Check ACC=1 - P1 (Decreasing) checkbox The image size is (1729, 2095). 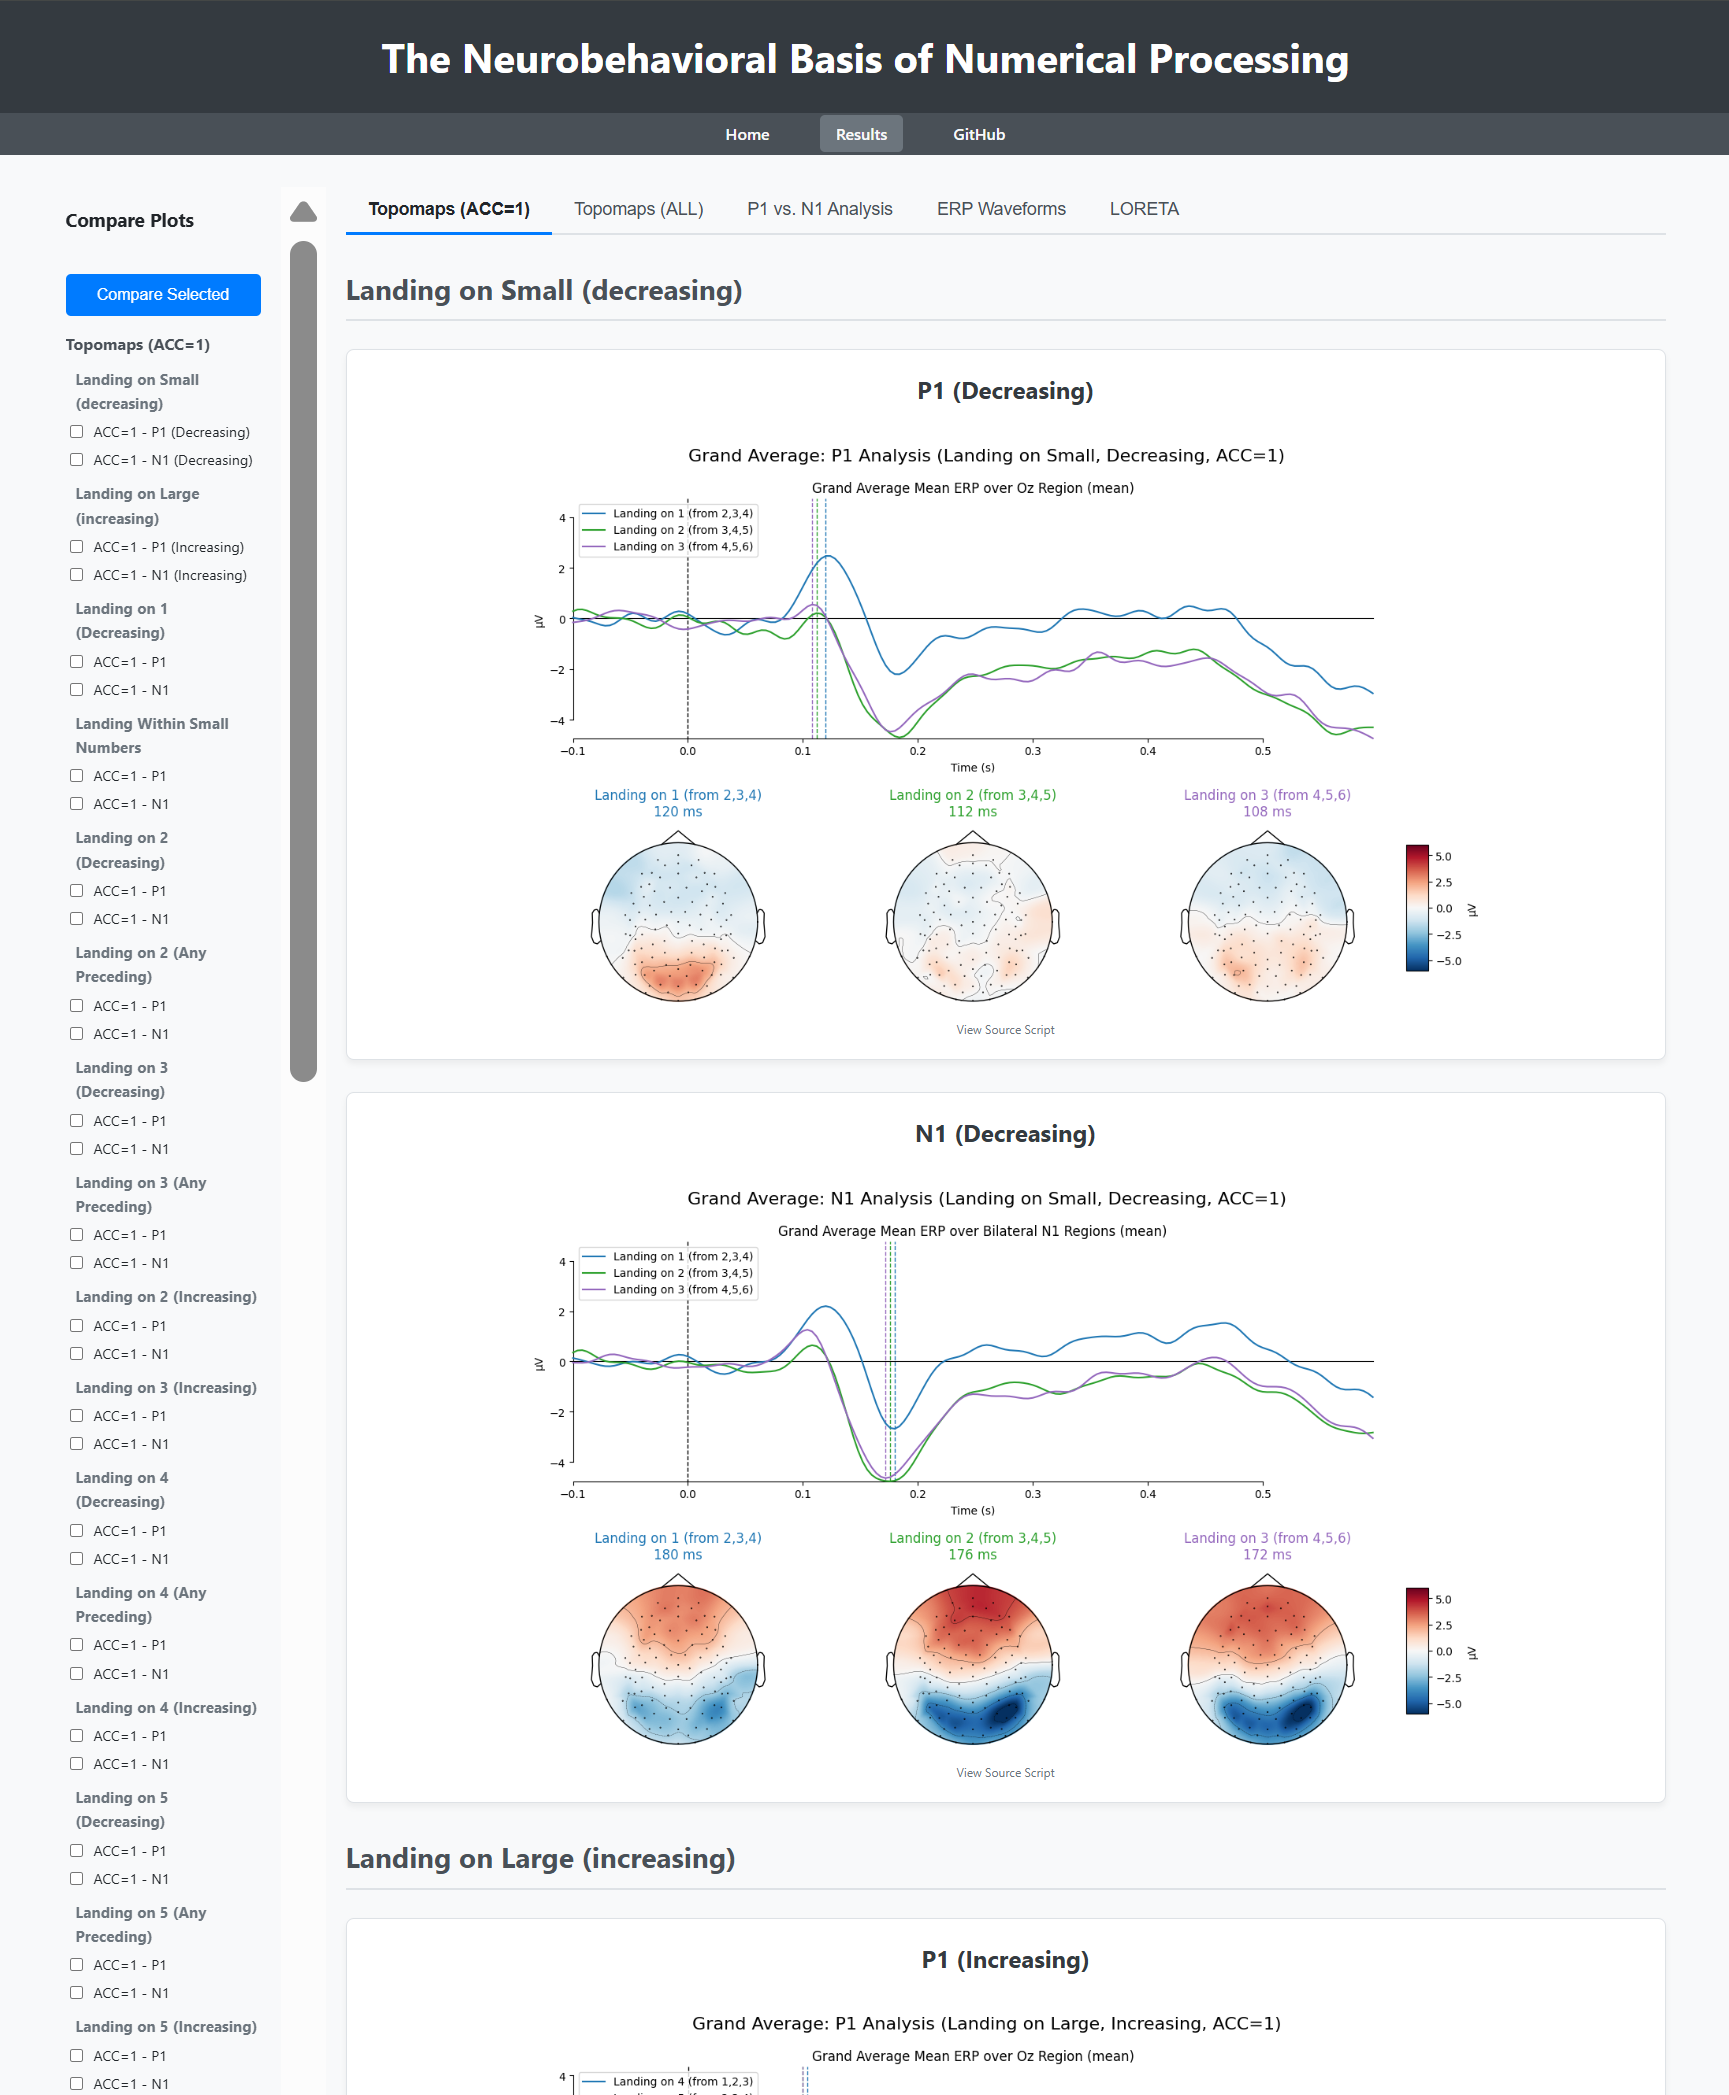point(77,432)
